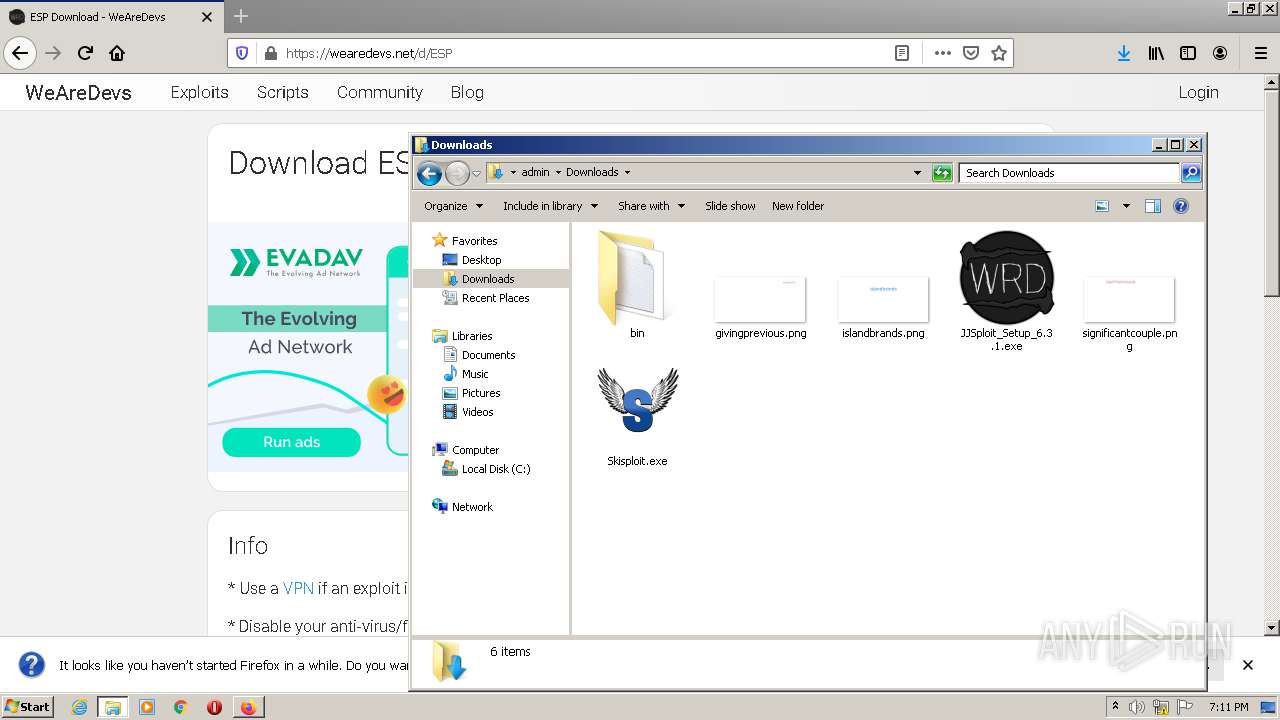The width and height of the screenshot is (1280, 720).
Task: Select the bin folder
Action: tap(637, 285)
